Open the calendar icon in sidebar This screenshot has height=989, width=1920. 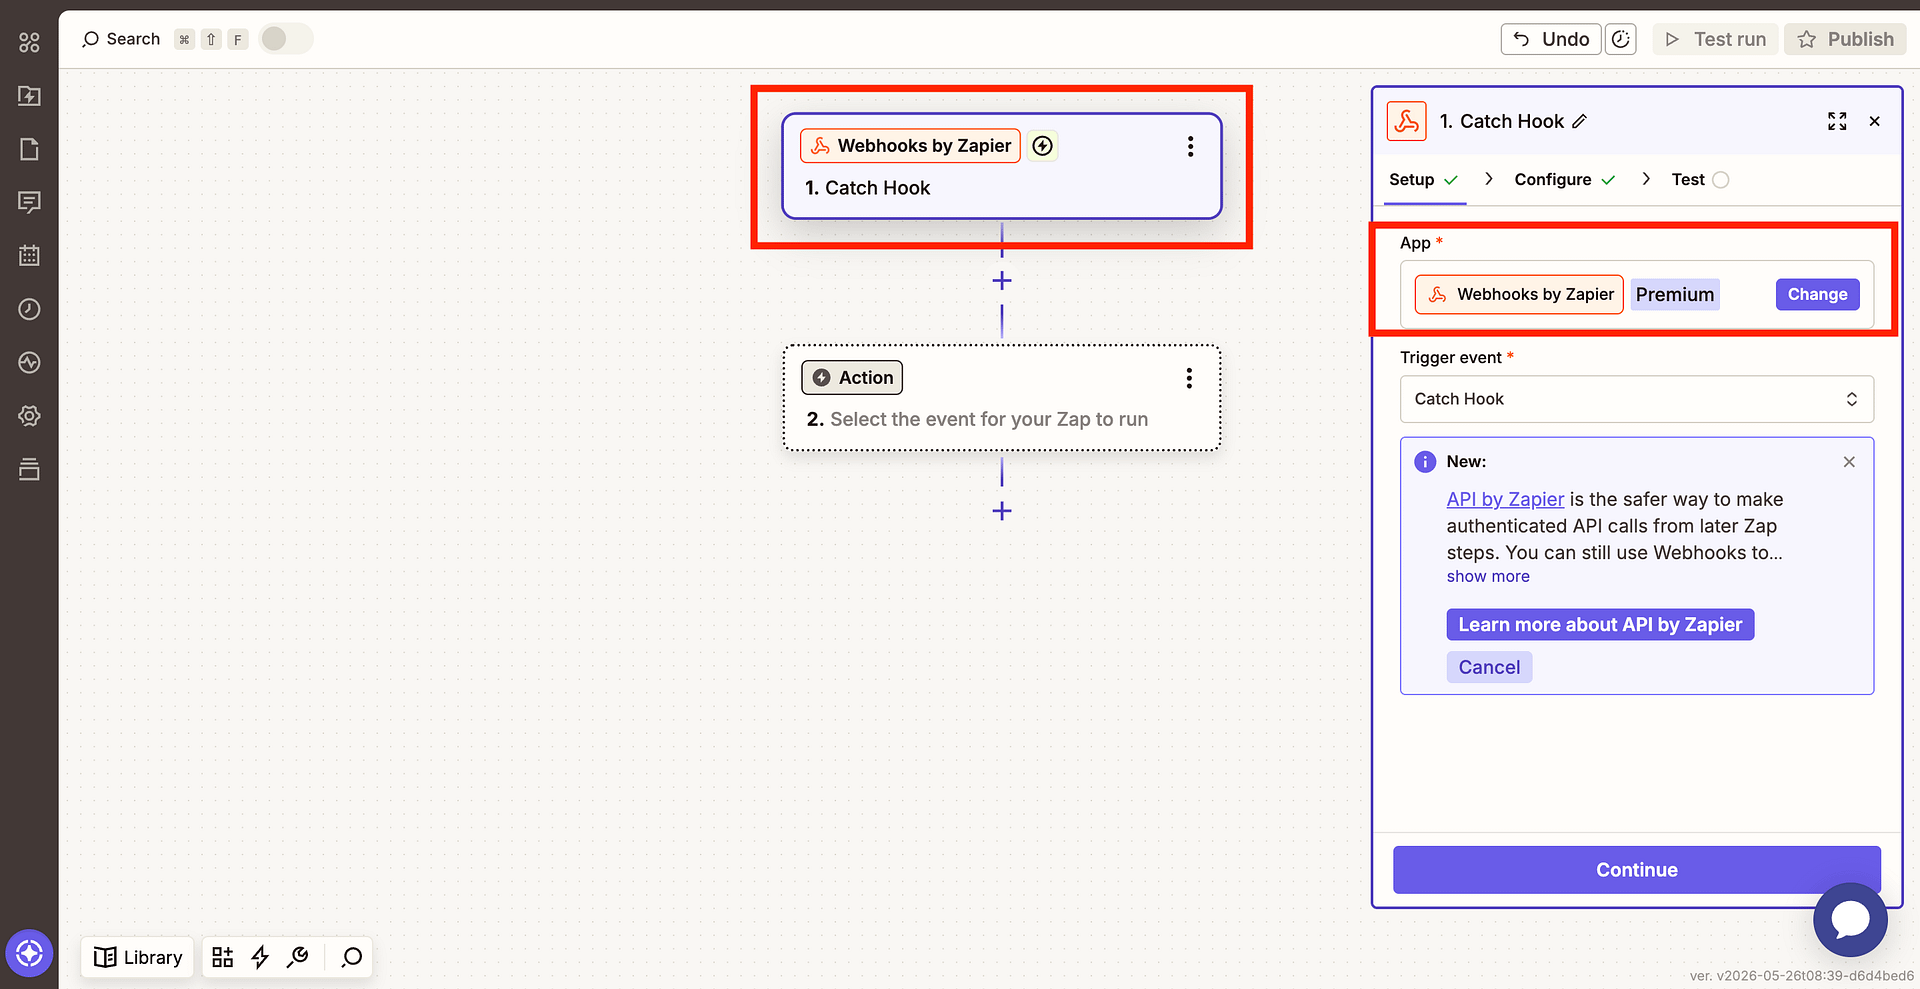coord(29,256)
